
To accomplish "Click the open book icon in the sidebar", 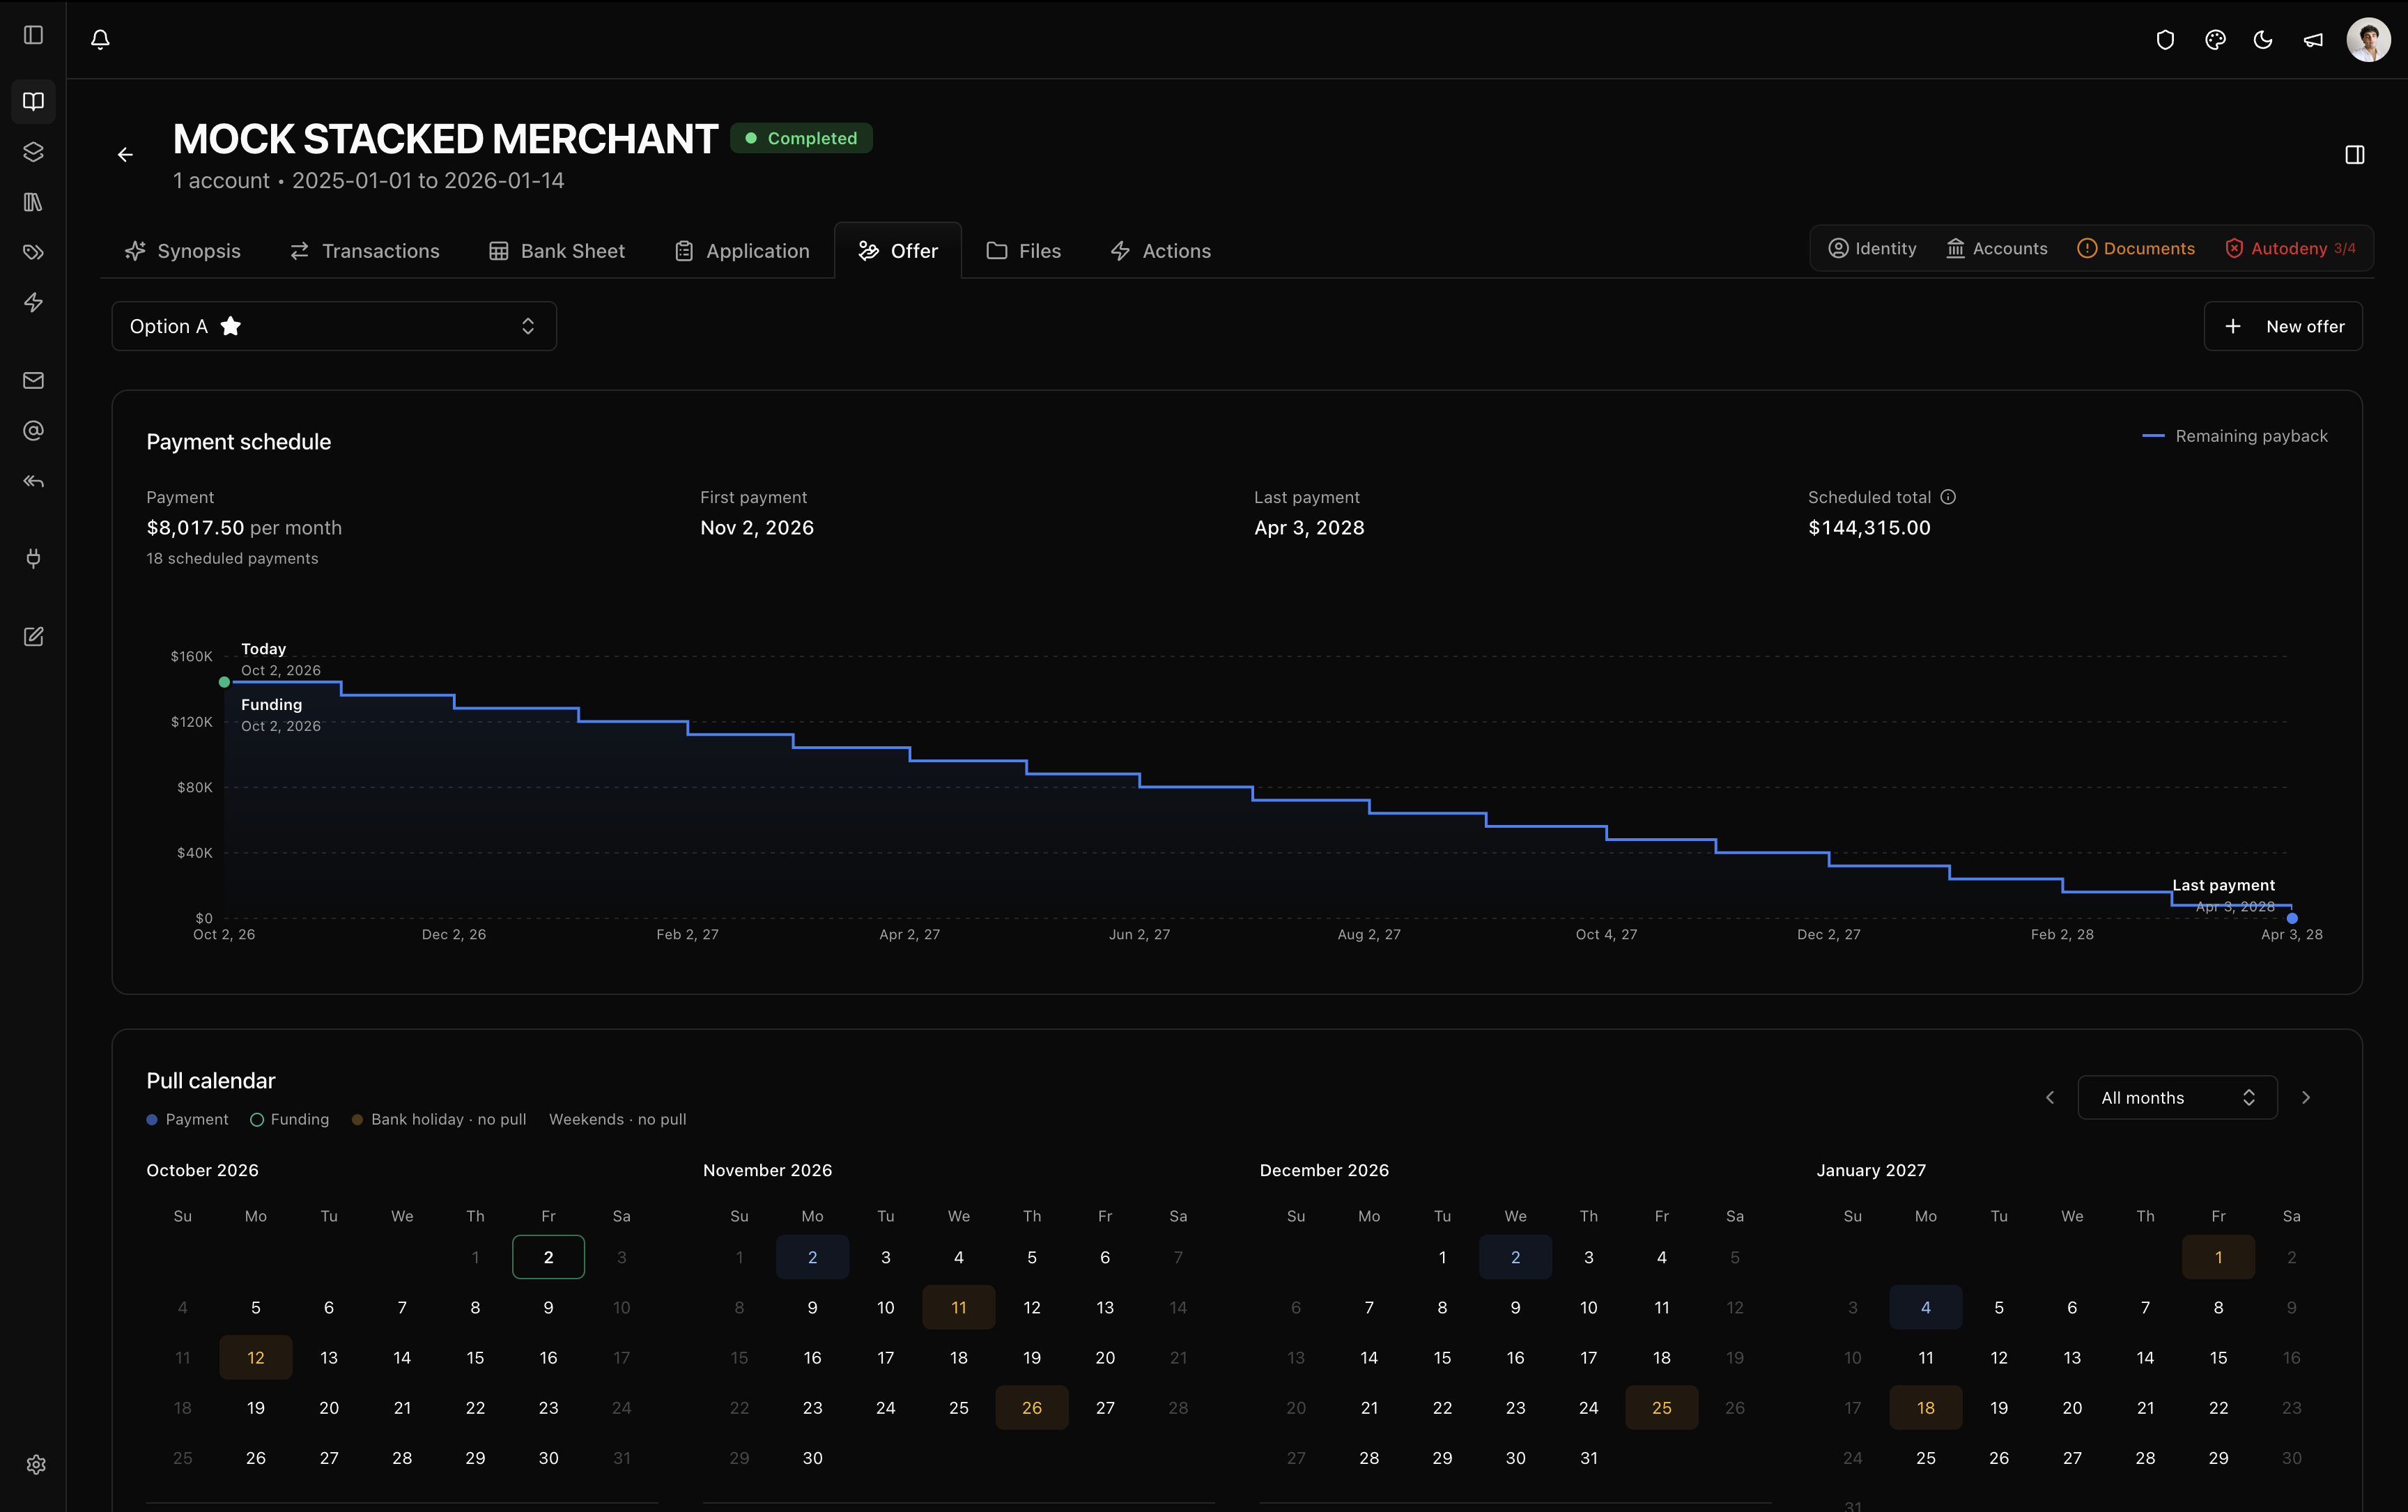I will click(33, 101).
